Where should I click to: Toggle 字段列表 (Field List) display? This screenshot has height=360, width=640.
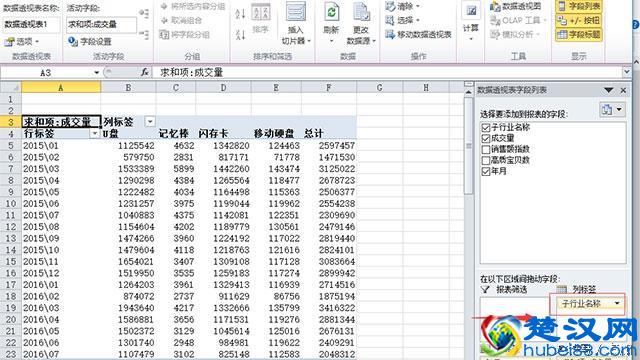(579, 6)
